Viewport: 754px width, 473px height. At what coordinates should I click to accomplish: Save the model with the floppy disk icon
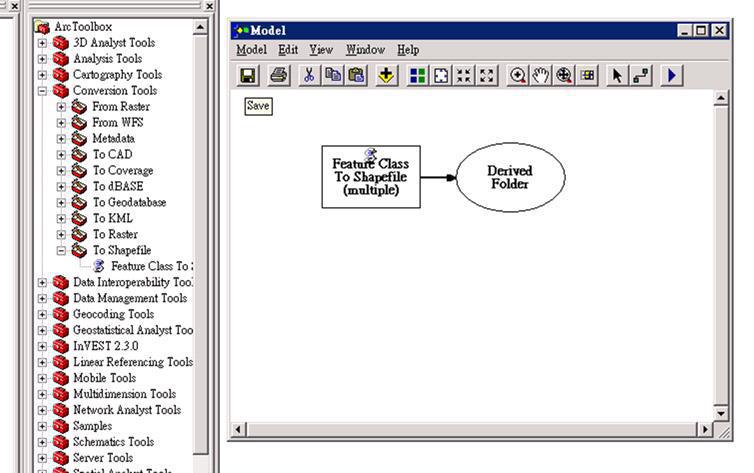(248, 75)
